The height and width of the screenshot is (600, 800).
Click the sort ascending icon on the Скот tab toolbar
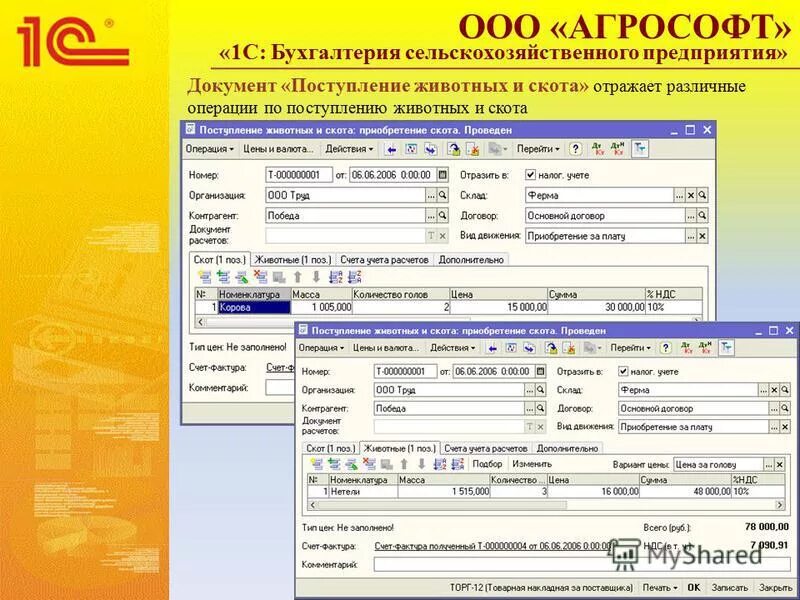pos(335,277)
